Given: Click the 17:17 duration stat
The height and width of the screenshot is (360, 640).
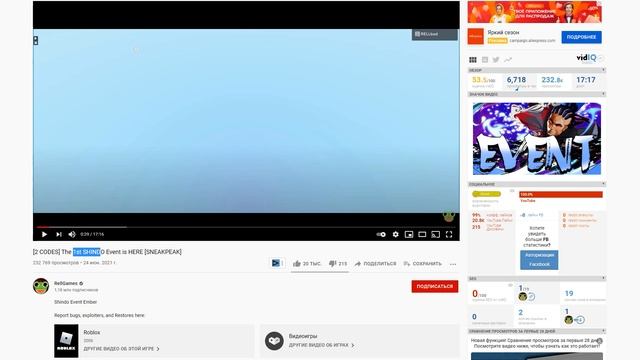Looking at the screenshot, I should click(x=586, y=80).
